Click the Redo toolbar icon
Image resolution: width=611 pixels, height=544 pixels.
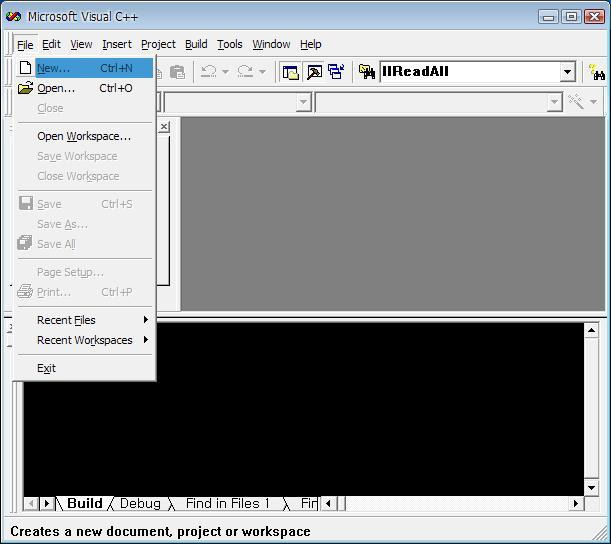coord(245,72)
